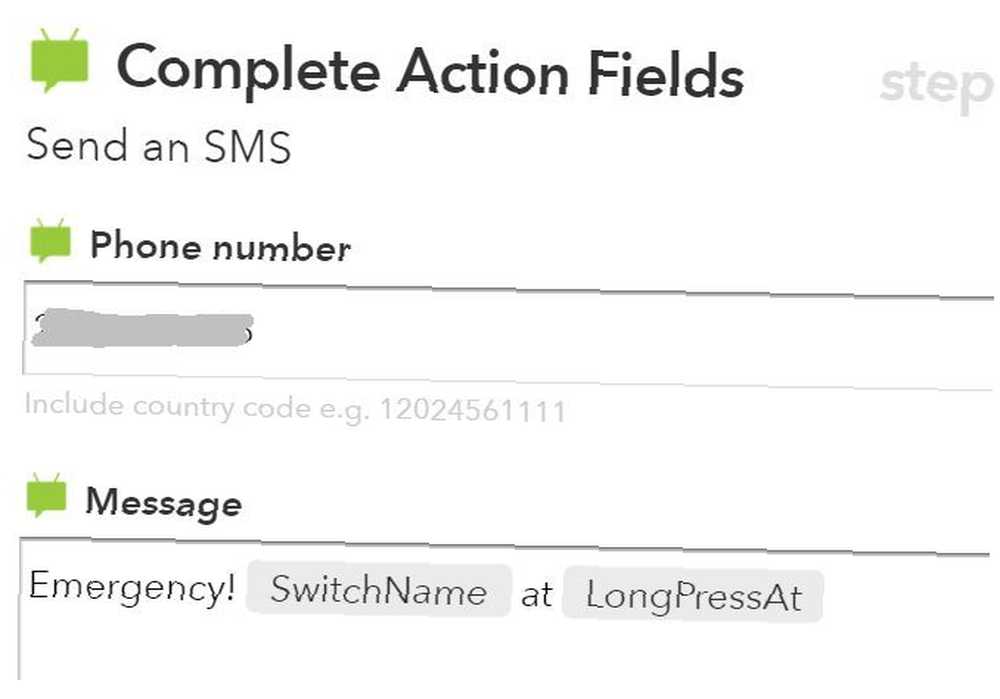Click the Send an SMS subtitle
This screenshot has height=699, width=1000.
[x=159, y=145]
